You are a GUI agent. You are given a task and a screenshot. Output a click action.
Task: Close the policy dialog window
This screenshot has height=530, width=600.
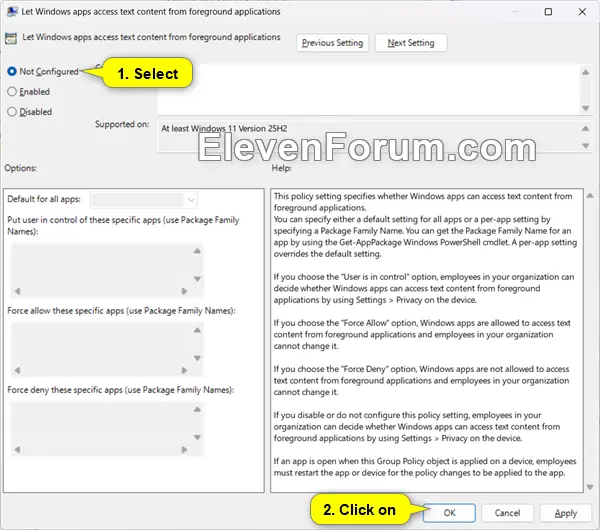pos(582,12)
